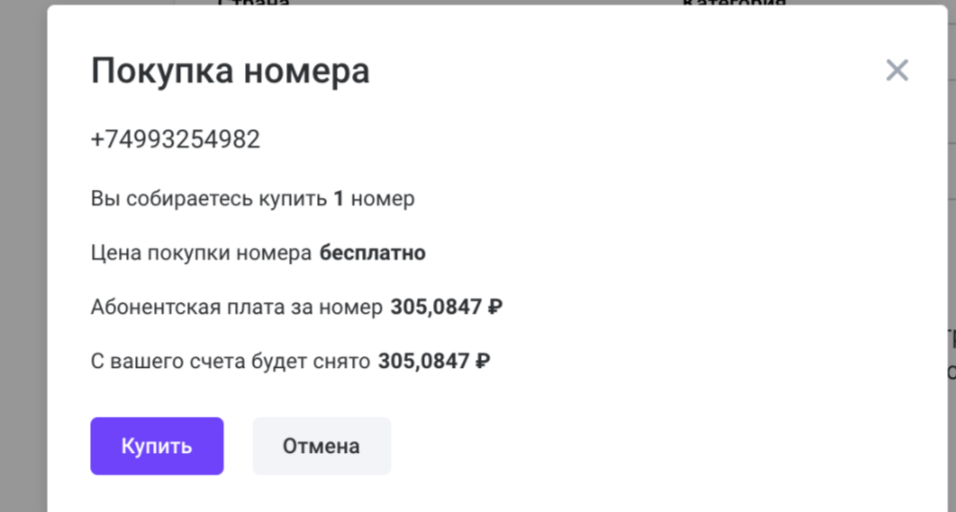The image size is (956, 512).
Task: Cancel the purchase via Отмена
Action: point(321,446)
